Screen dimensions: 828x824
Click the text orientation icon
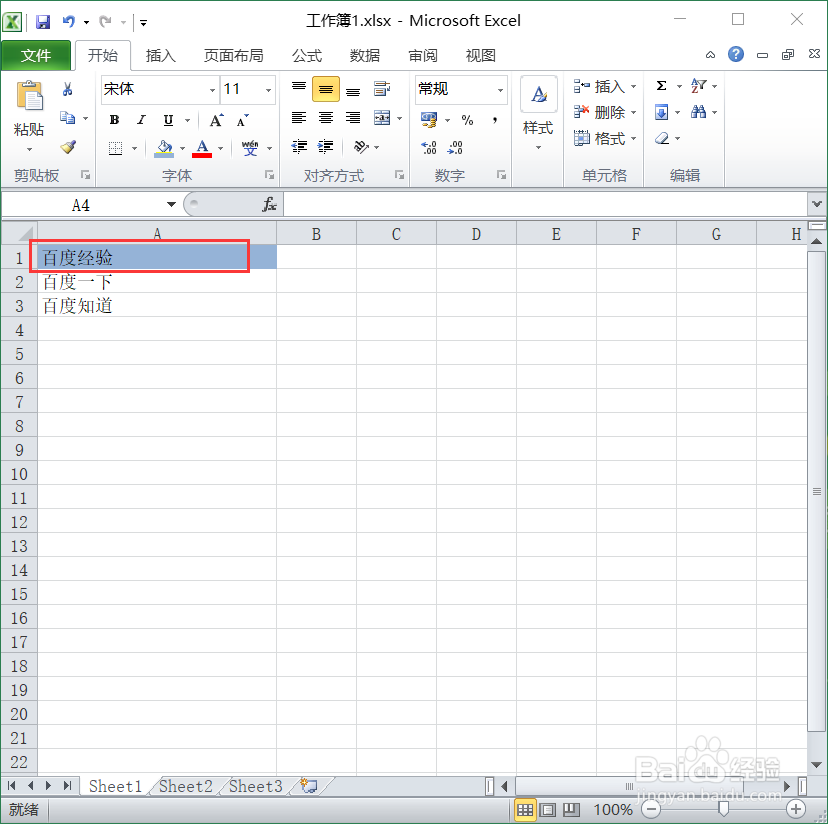click(x=361, y=147)
